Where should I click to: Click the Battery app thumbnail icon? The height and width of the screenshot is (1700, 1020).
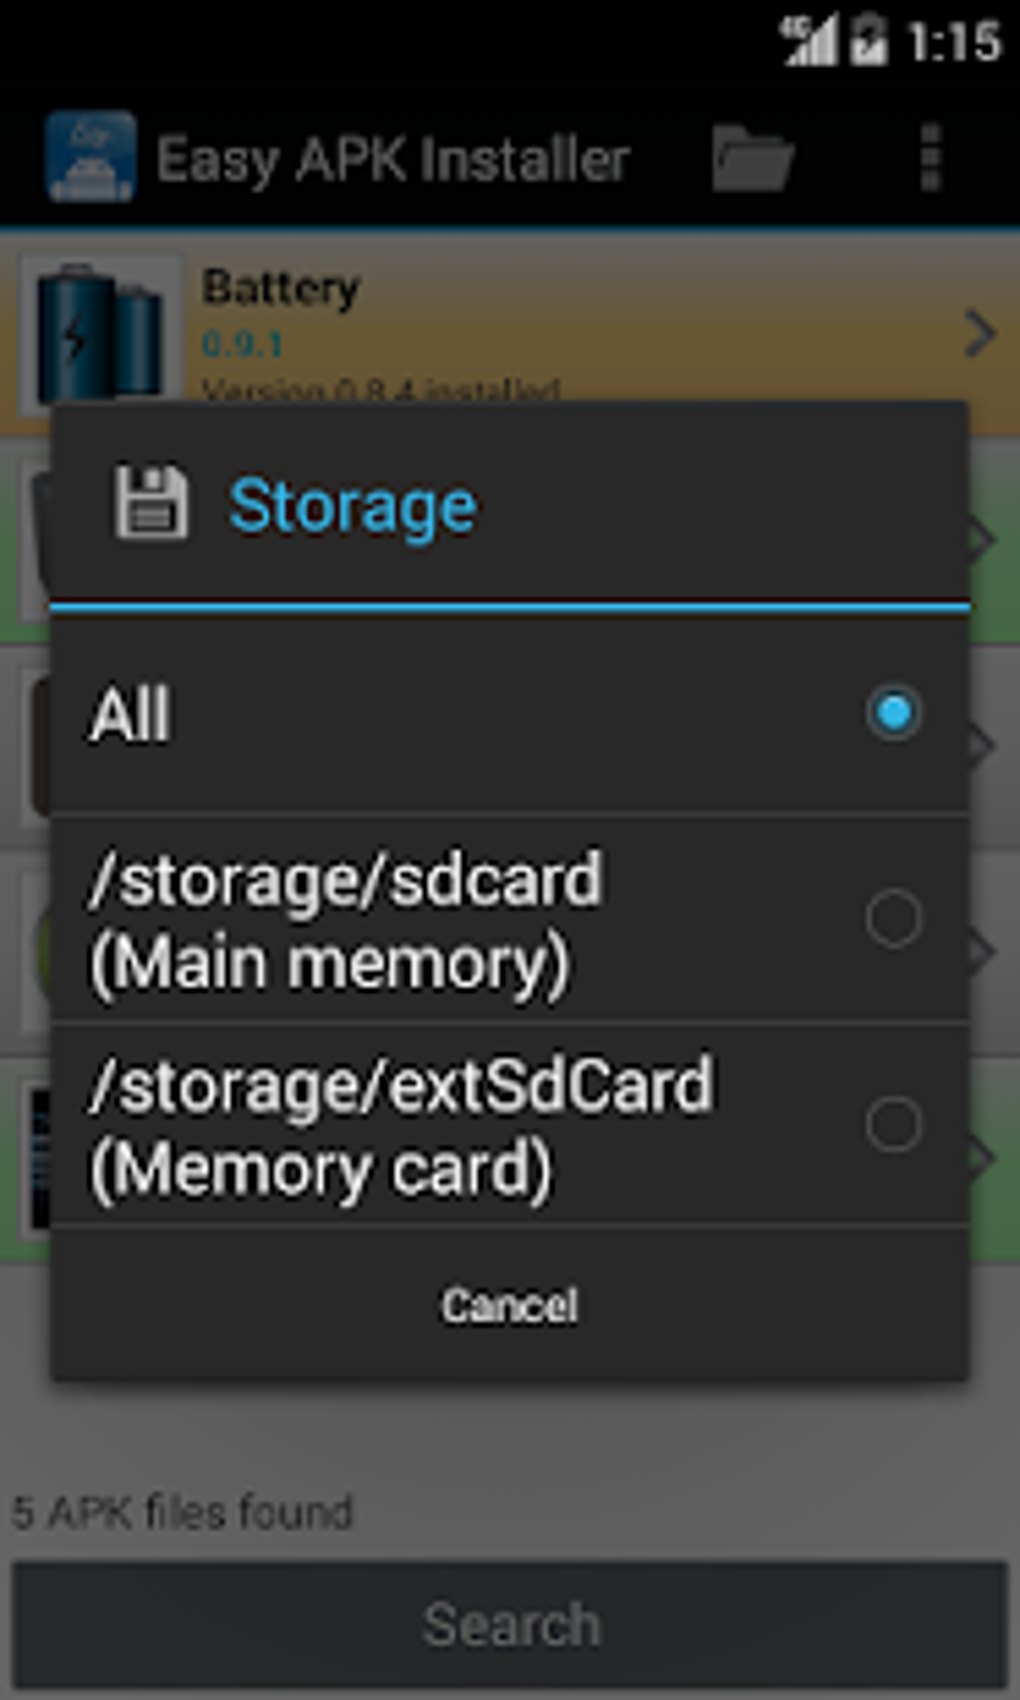[x=100, y=333]
